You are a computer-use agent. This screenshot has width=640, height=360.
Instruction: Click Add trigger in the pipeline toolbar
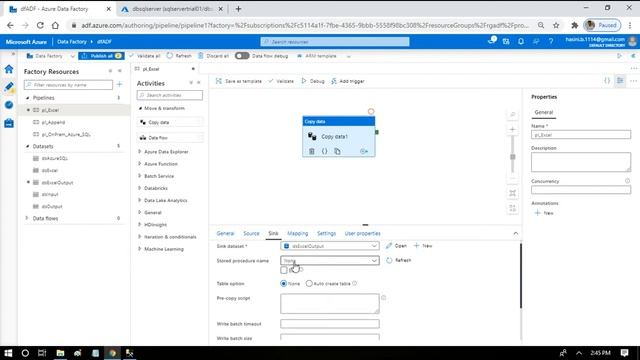[x=348, y=81]
